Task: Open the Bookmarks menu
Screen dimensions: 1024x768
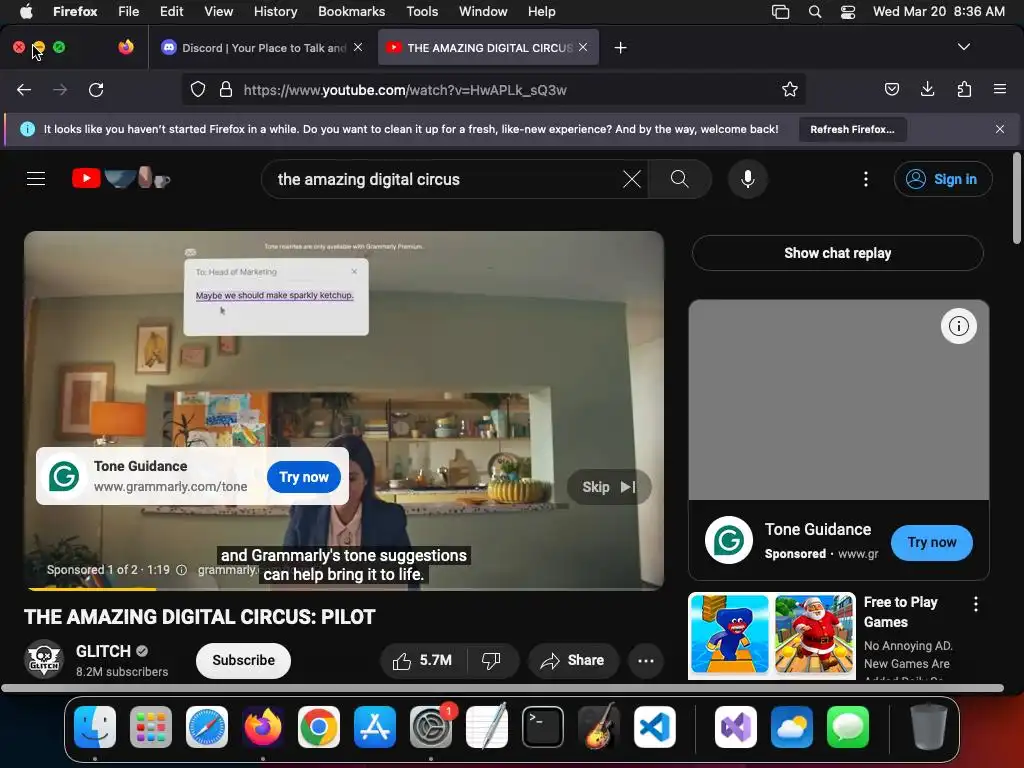Action: pyautogui.click(x=351, y=12)
